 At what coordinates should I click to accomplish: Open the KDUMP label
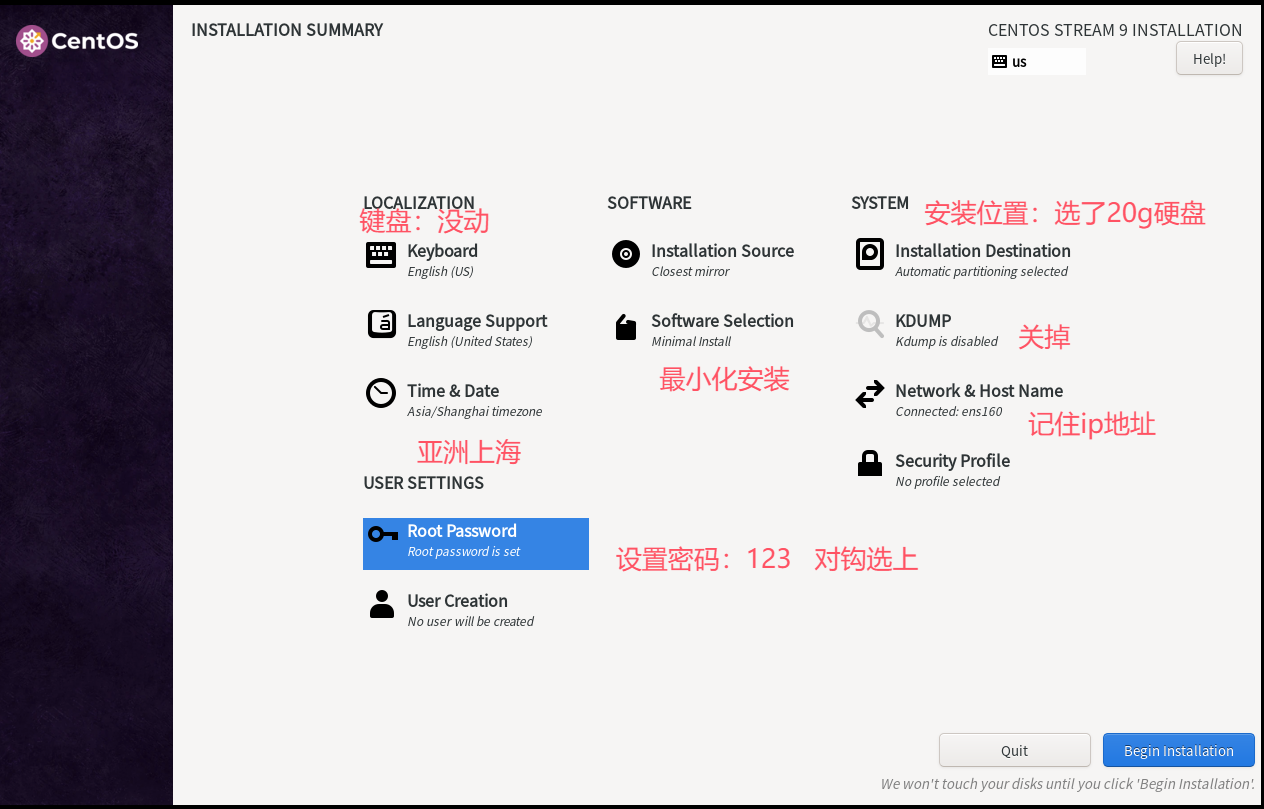point(923,321)
